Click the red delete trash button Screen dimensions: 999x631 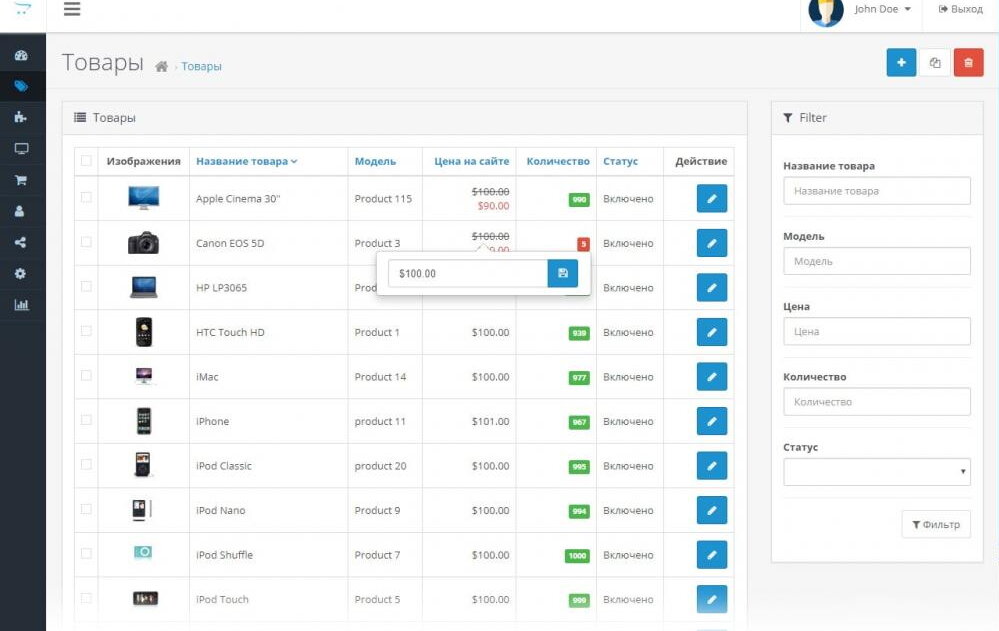point(968,63)
